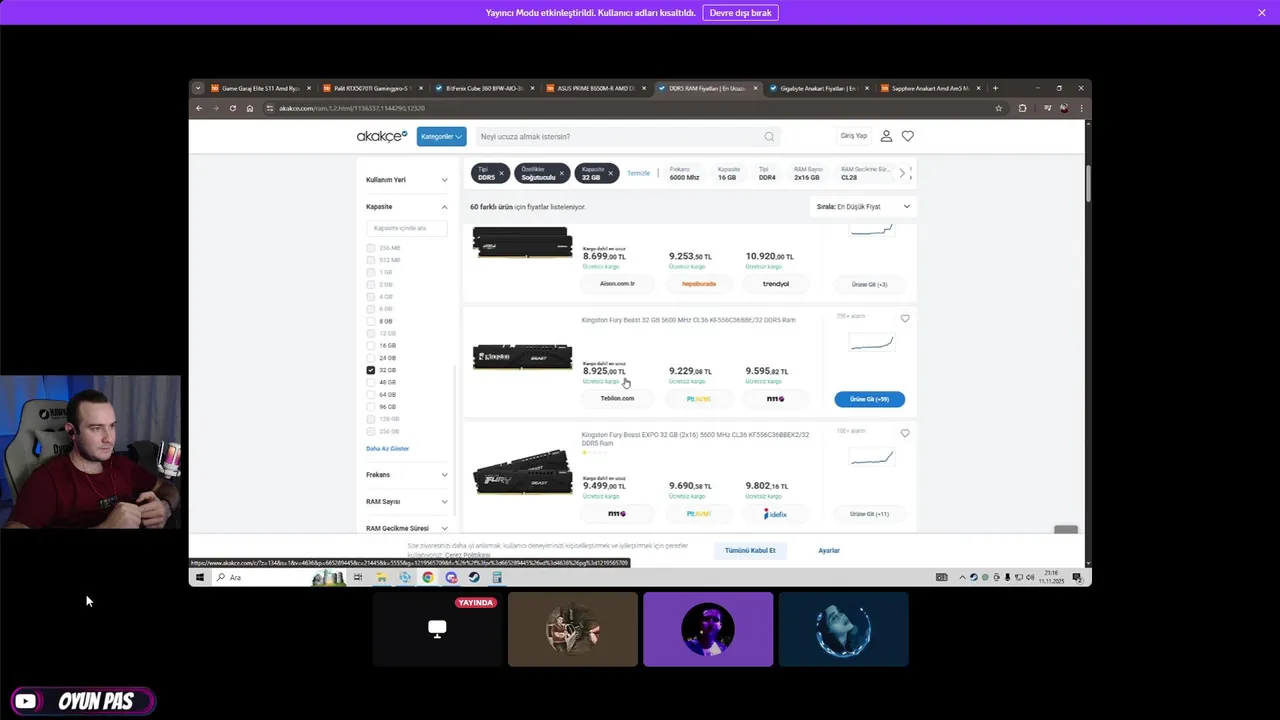This screenshot has height=720, width=1280.
Task: Open the taskbar notification center
Action: [1077, 577]
